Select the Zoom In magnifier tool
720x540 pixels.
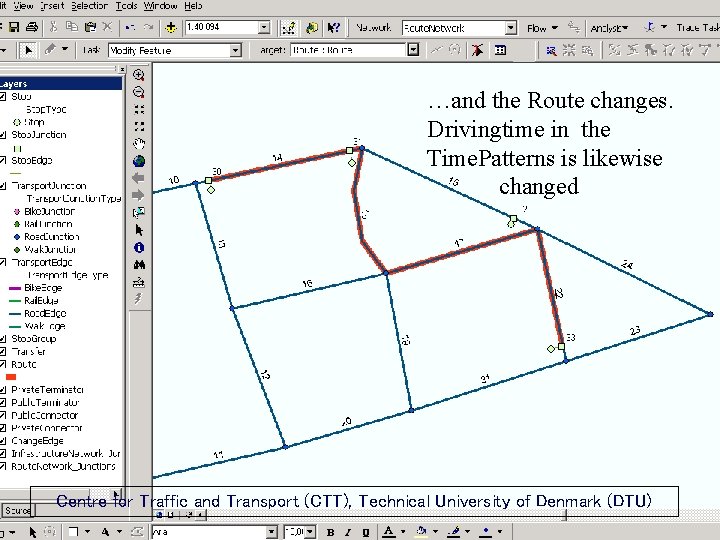point(139,74)
